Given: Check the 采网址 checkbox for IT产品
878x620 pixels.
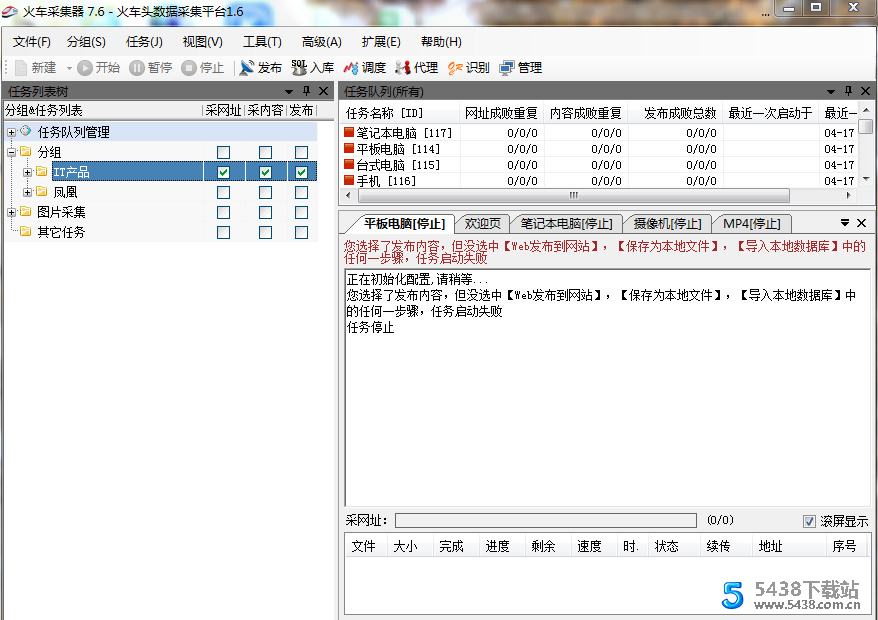Looking at the screenshot, I should pyautogui.click(x=223, y=172).
